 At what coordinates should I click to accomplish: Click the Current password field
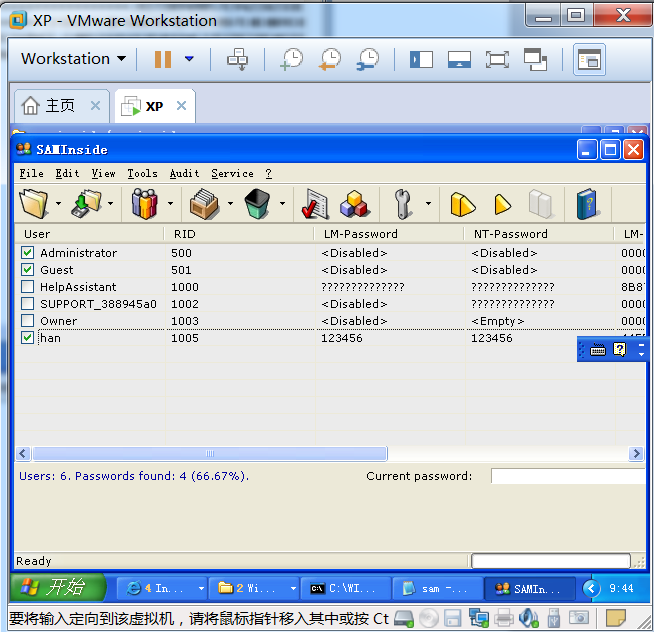(x=568, y=476)
